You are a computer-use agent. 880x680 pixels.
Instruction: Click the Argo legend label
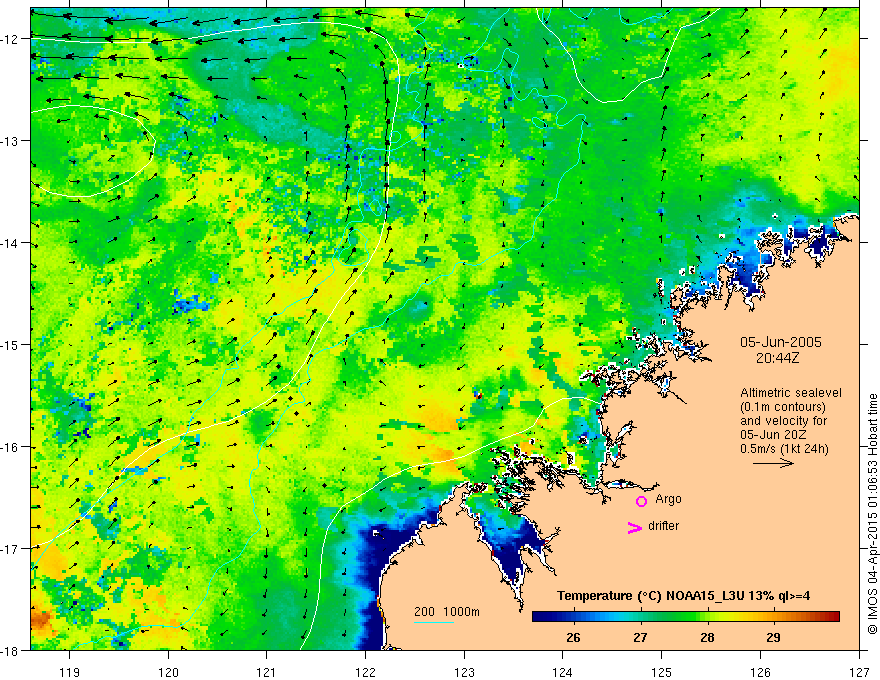(668, 499)
